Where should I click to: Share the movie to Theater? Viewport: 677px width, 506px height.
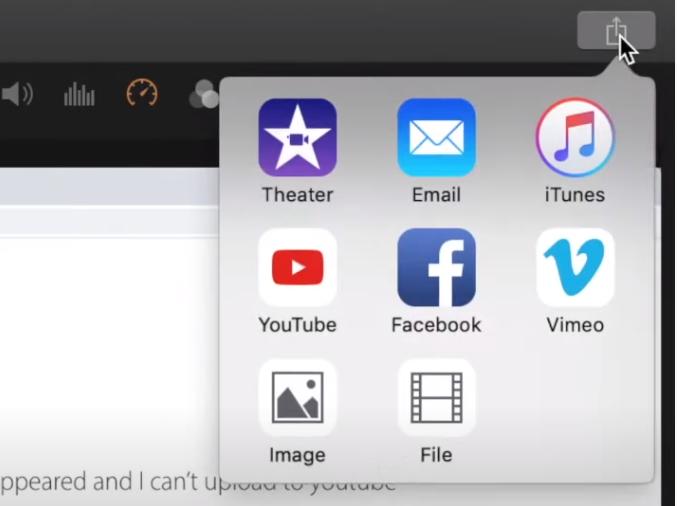[297, 137]
